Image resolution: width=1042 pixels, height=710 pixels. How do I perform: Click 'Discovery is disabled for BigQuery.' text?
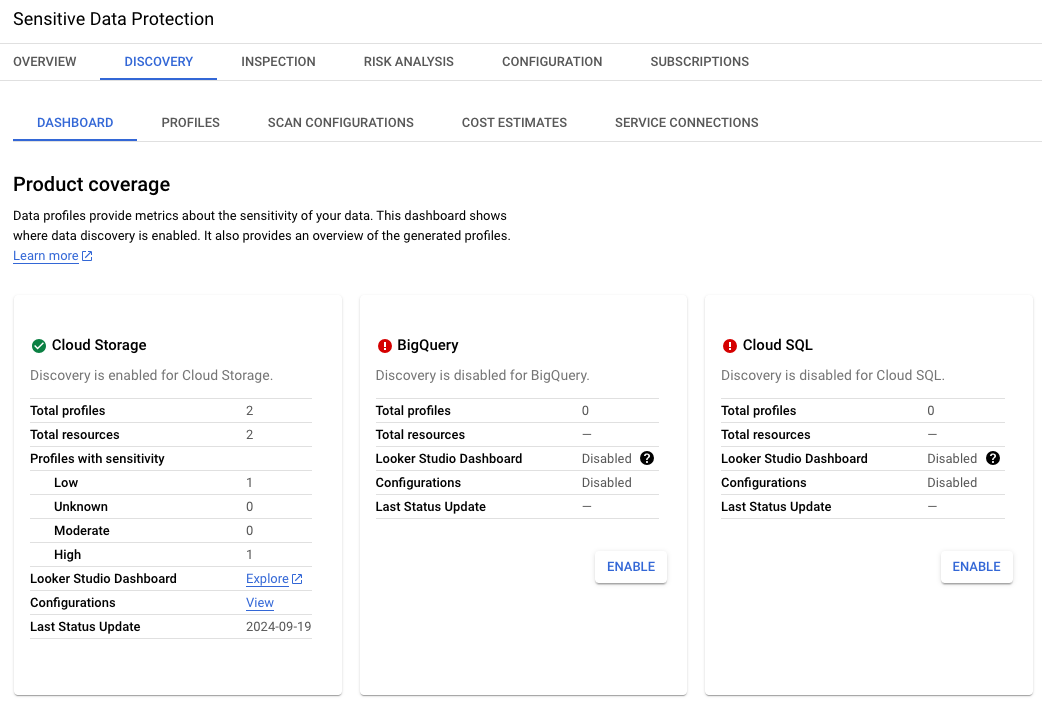[x=482, y=376]
